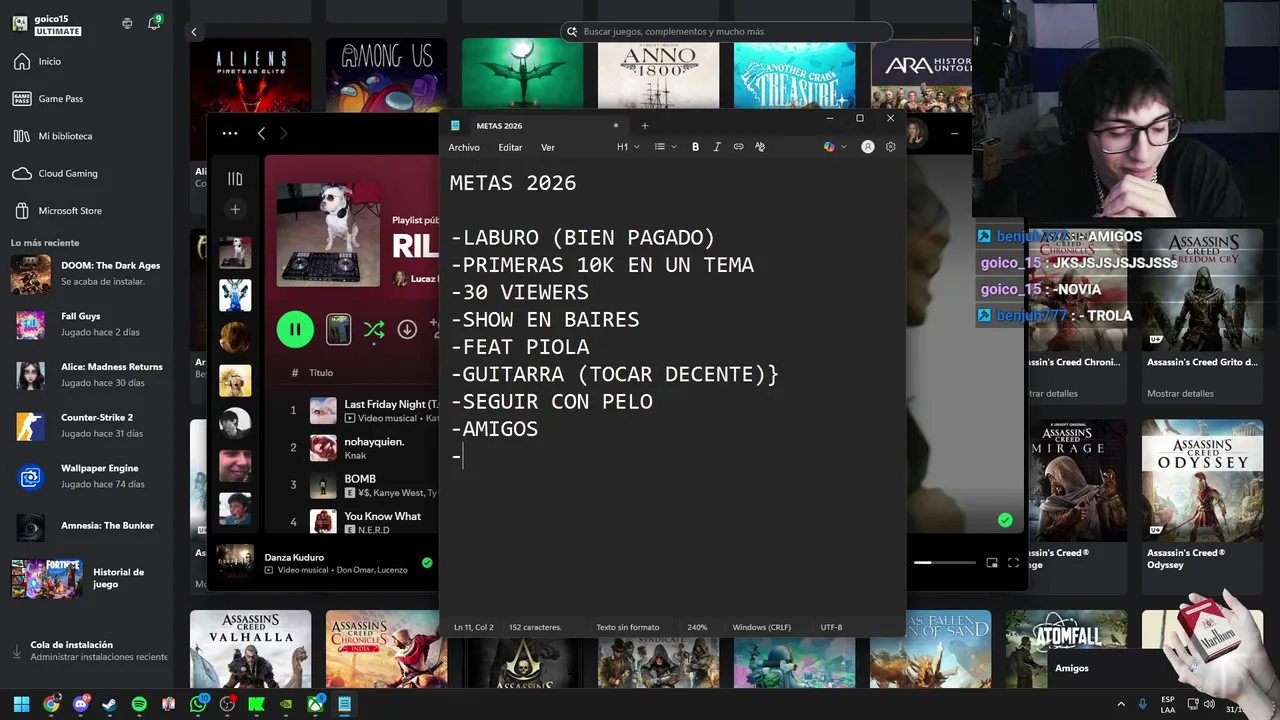Open Spotify album art next to pause

(x=339, y=329)
